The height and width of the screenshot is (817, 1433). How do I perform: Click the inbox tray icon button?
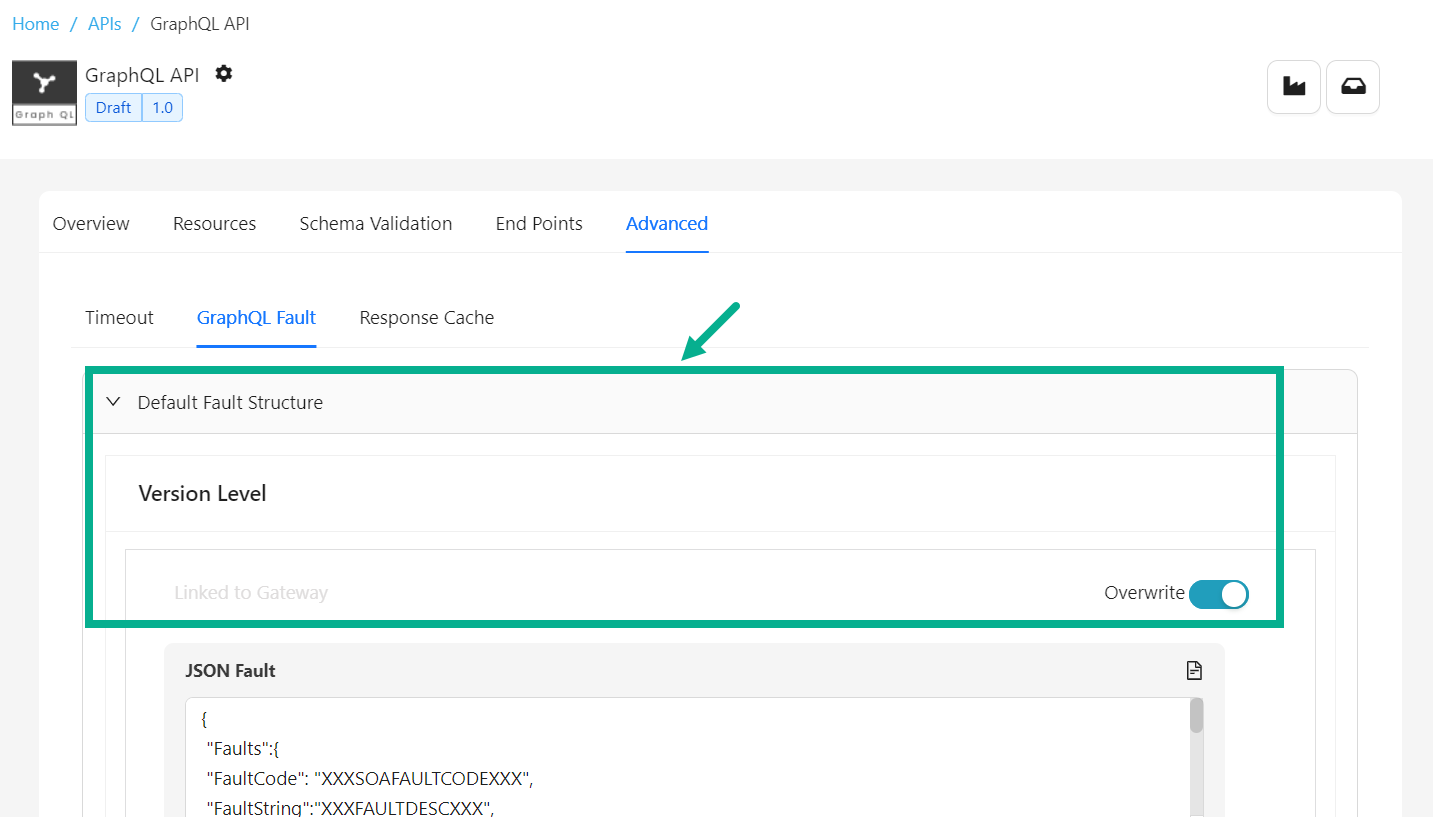[x=1353, y=87]
